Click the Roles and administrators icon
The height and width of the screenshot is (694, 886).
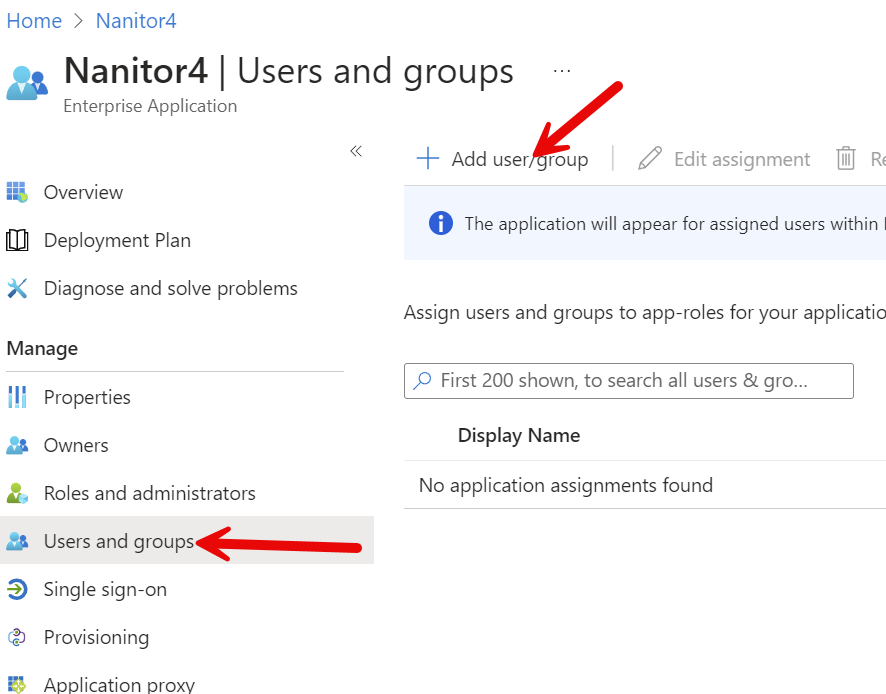[x=18, y=493]
